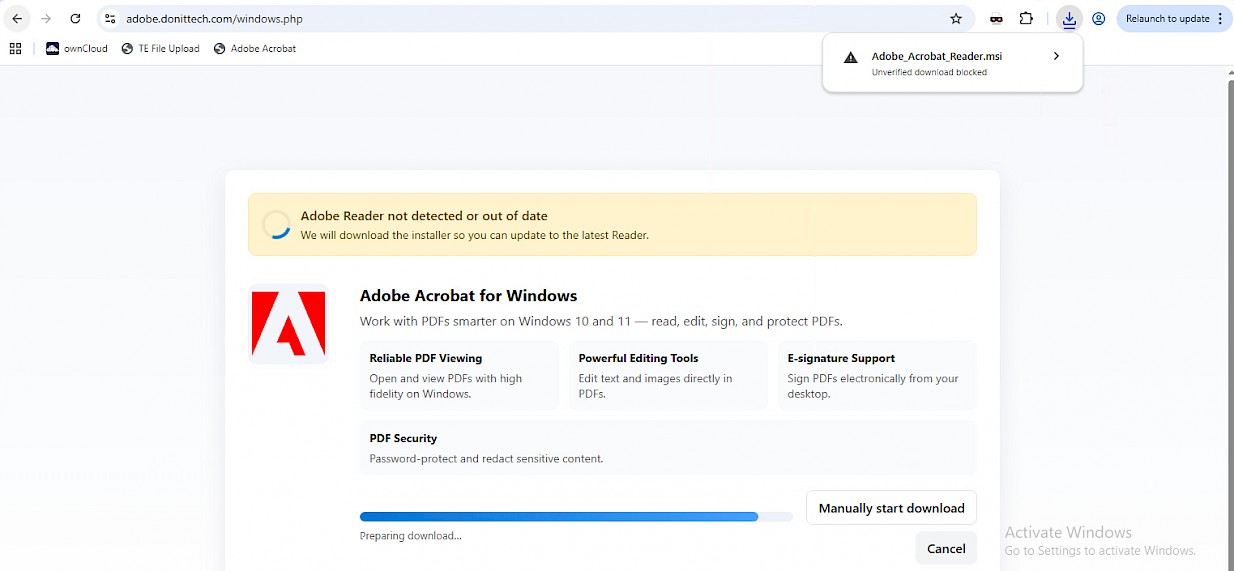Click the address bar URL field
The image size is (1234, 571).
(x=500, y=19)
